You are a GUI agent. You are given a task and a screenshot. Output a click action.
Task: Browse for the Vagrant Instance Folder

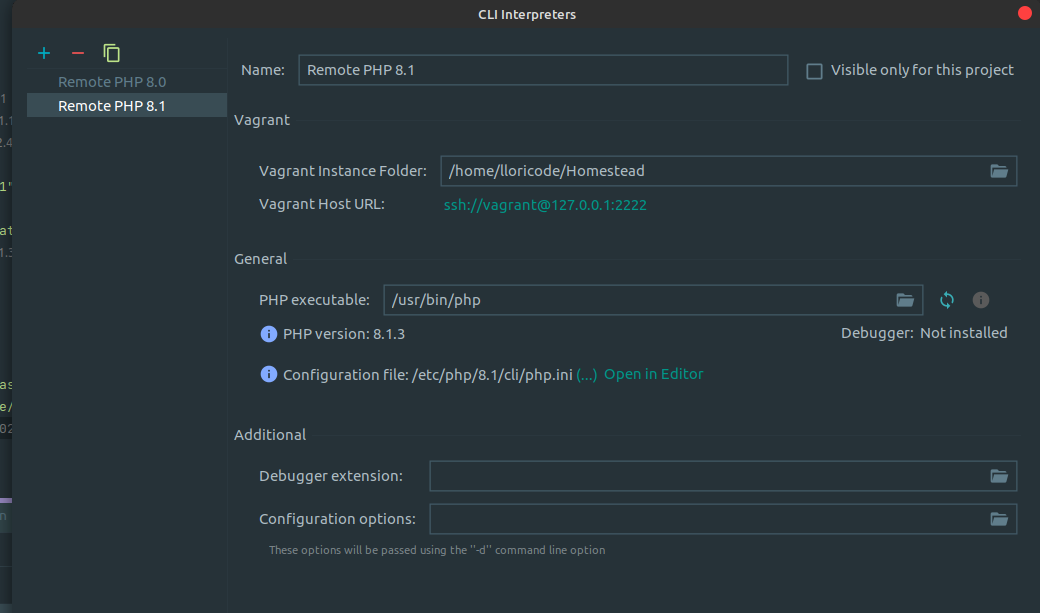(998, 170)
